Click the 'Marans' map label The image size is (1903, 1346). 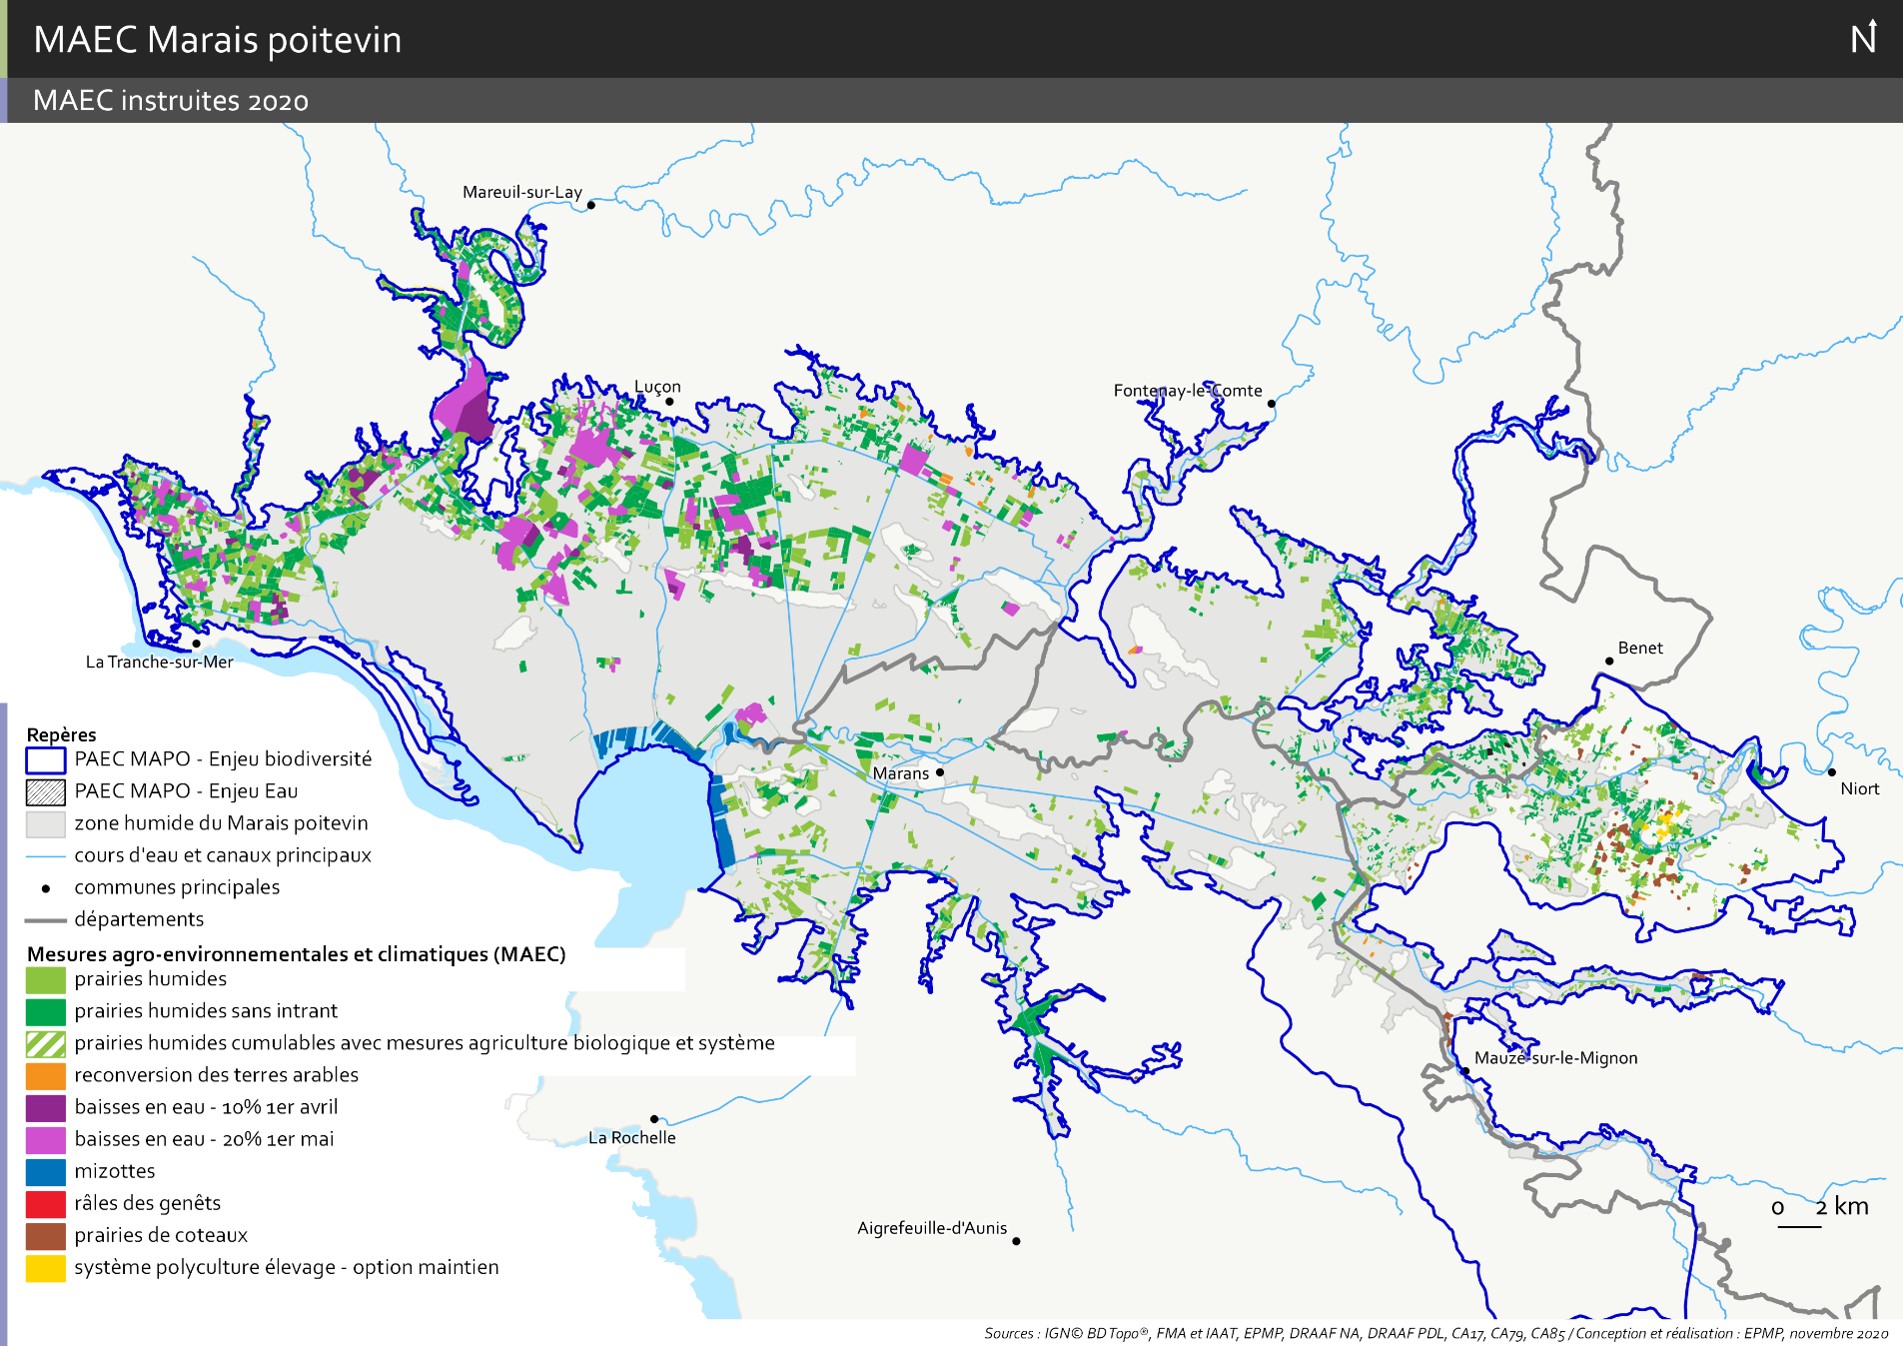[901, 773]
